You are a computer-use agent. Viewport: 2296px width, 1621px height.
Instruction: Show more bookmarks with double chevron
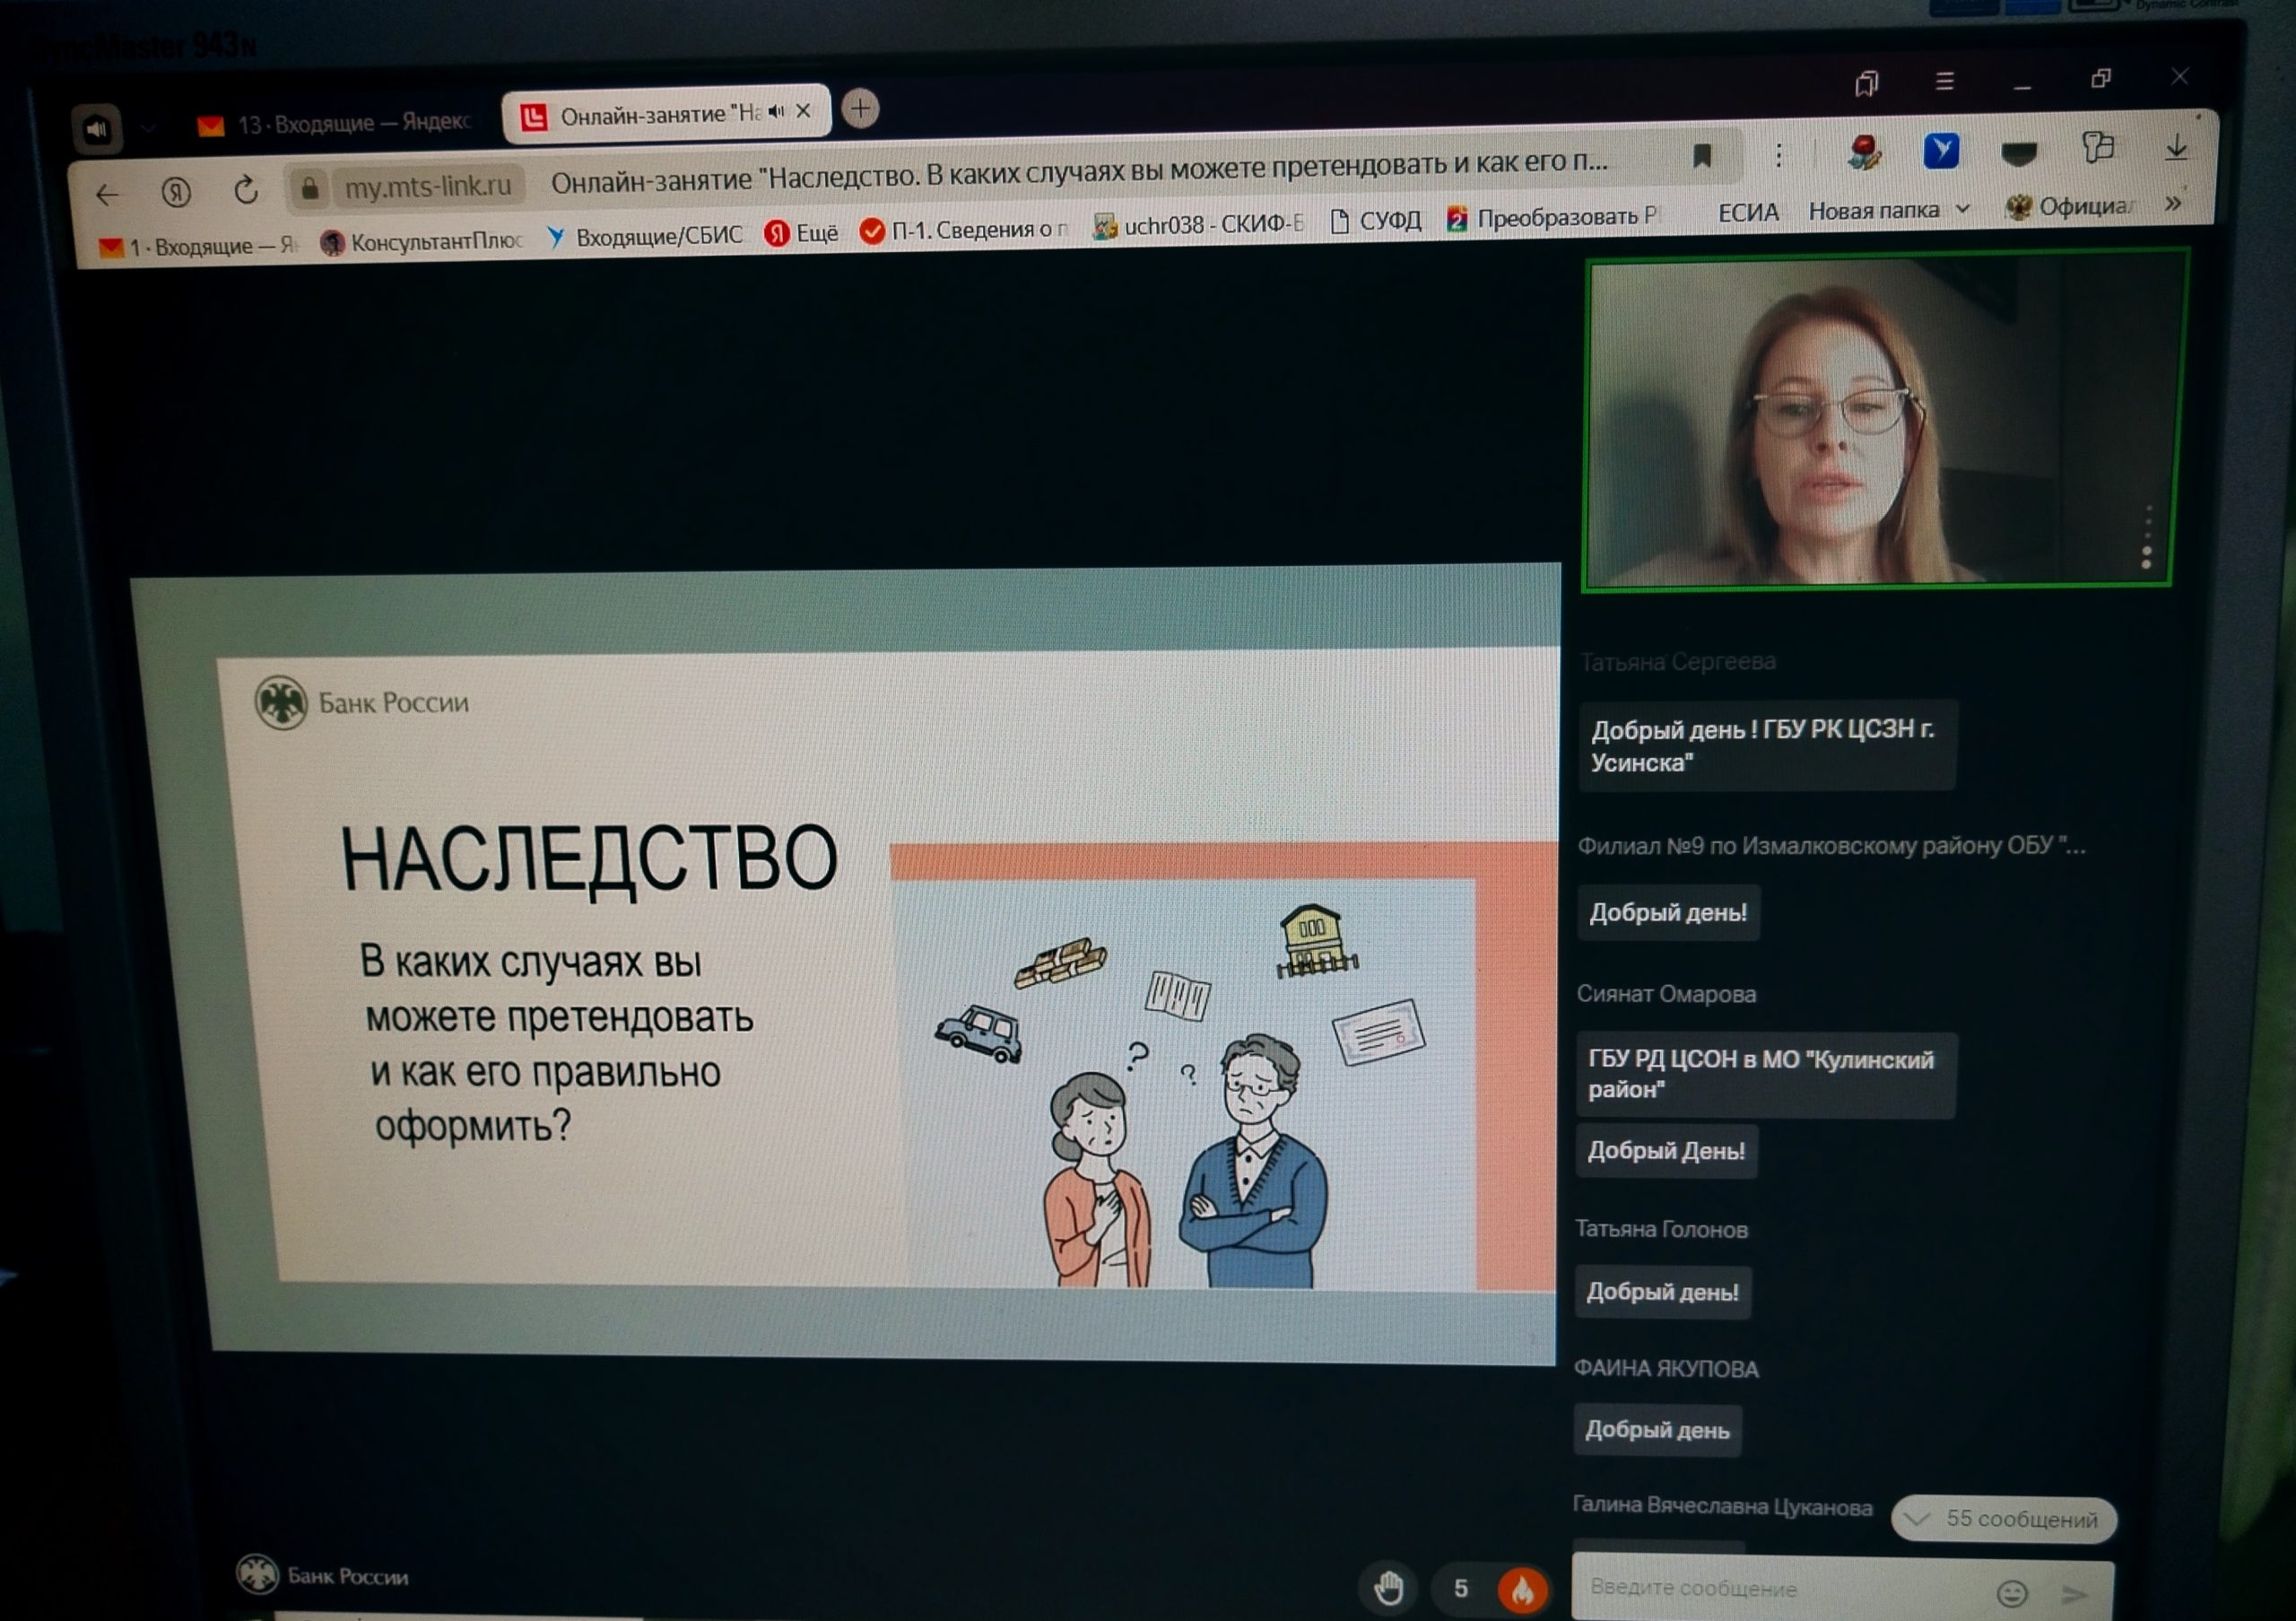click(2172, 203)
